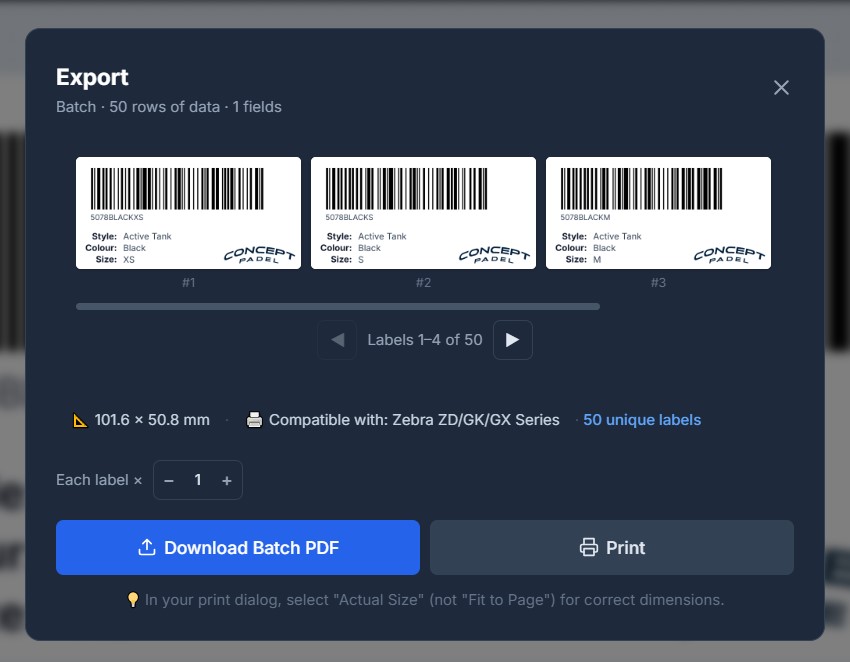Decrease each label copy count

[169, 480]
